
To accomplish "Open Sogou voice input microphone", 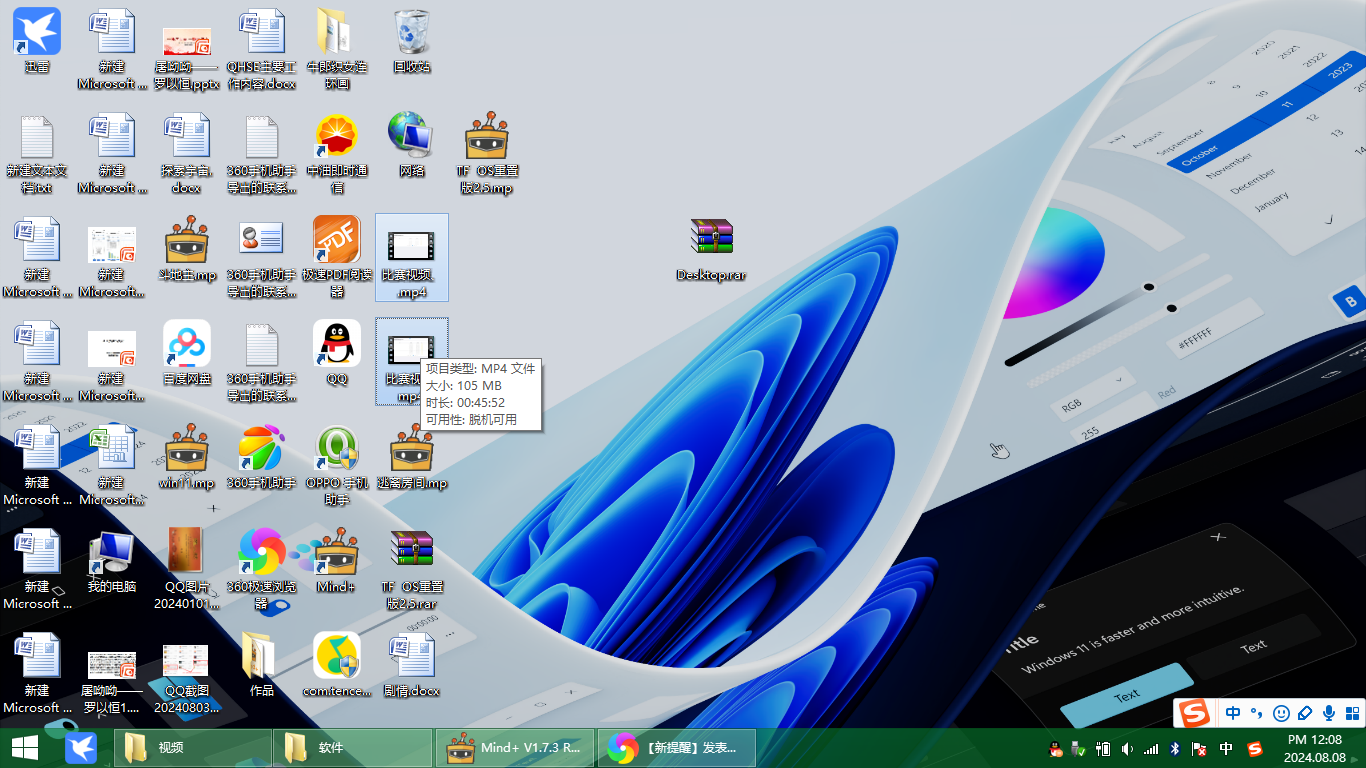I will [x=1329, y=713].
